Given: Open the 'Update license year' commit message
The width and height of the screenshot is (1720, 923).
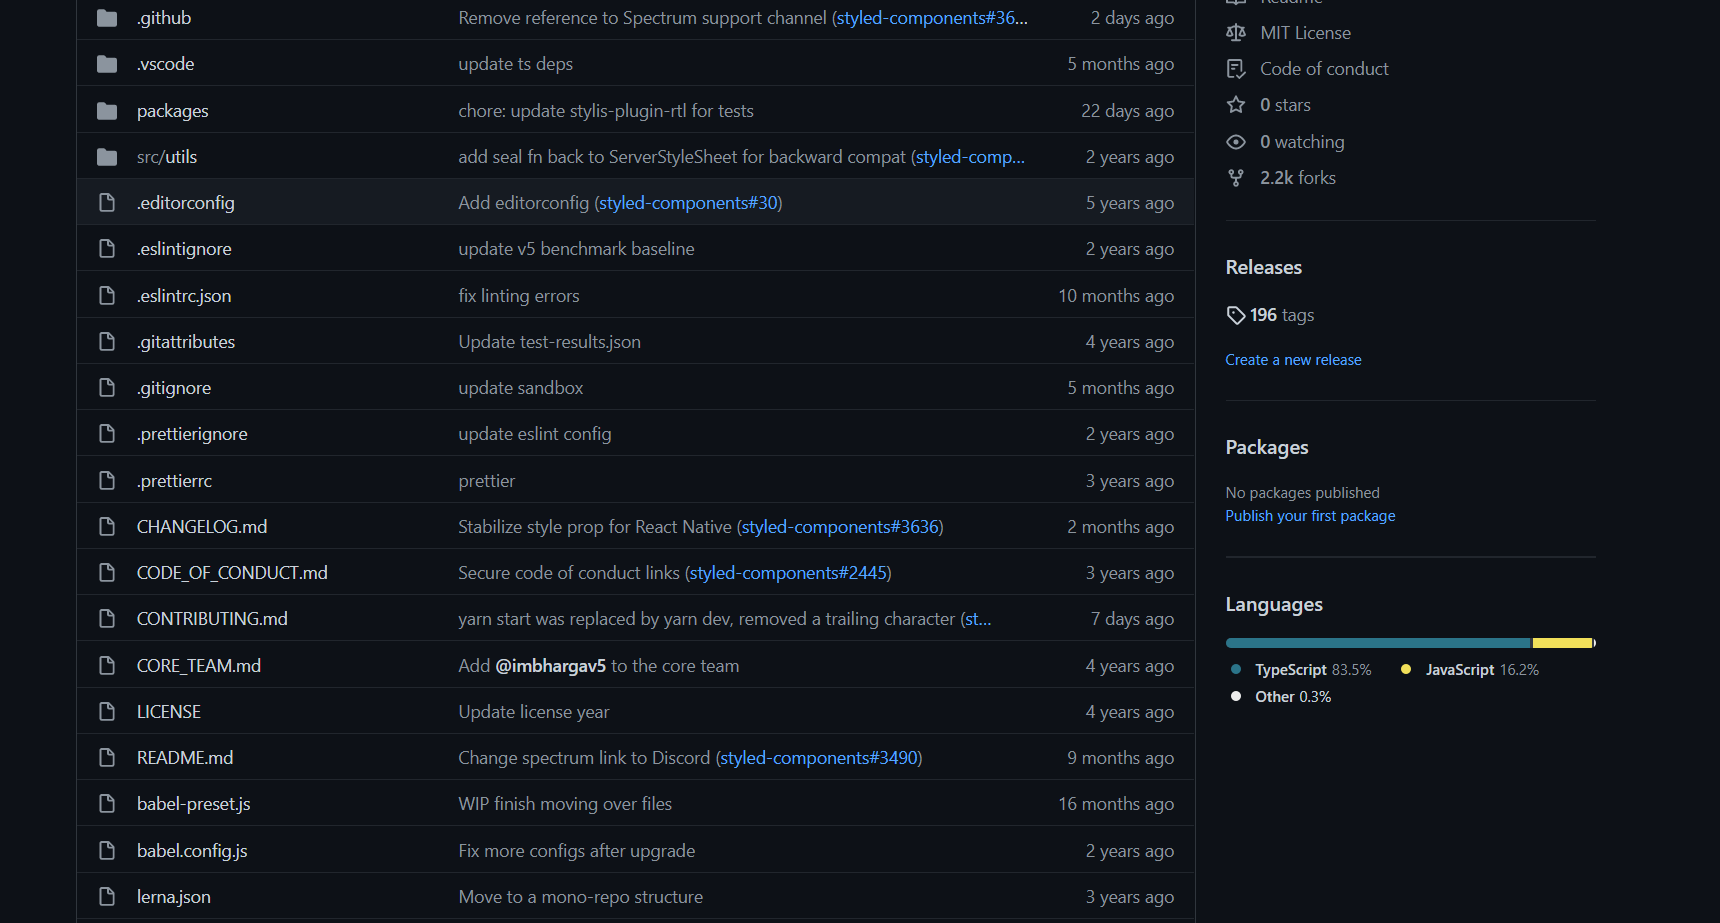Looking at the screenshot, I should click(x=534, y=712).
